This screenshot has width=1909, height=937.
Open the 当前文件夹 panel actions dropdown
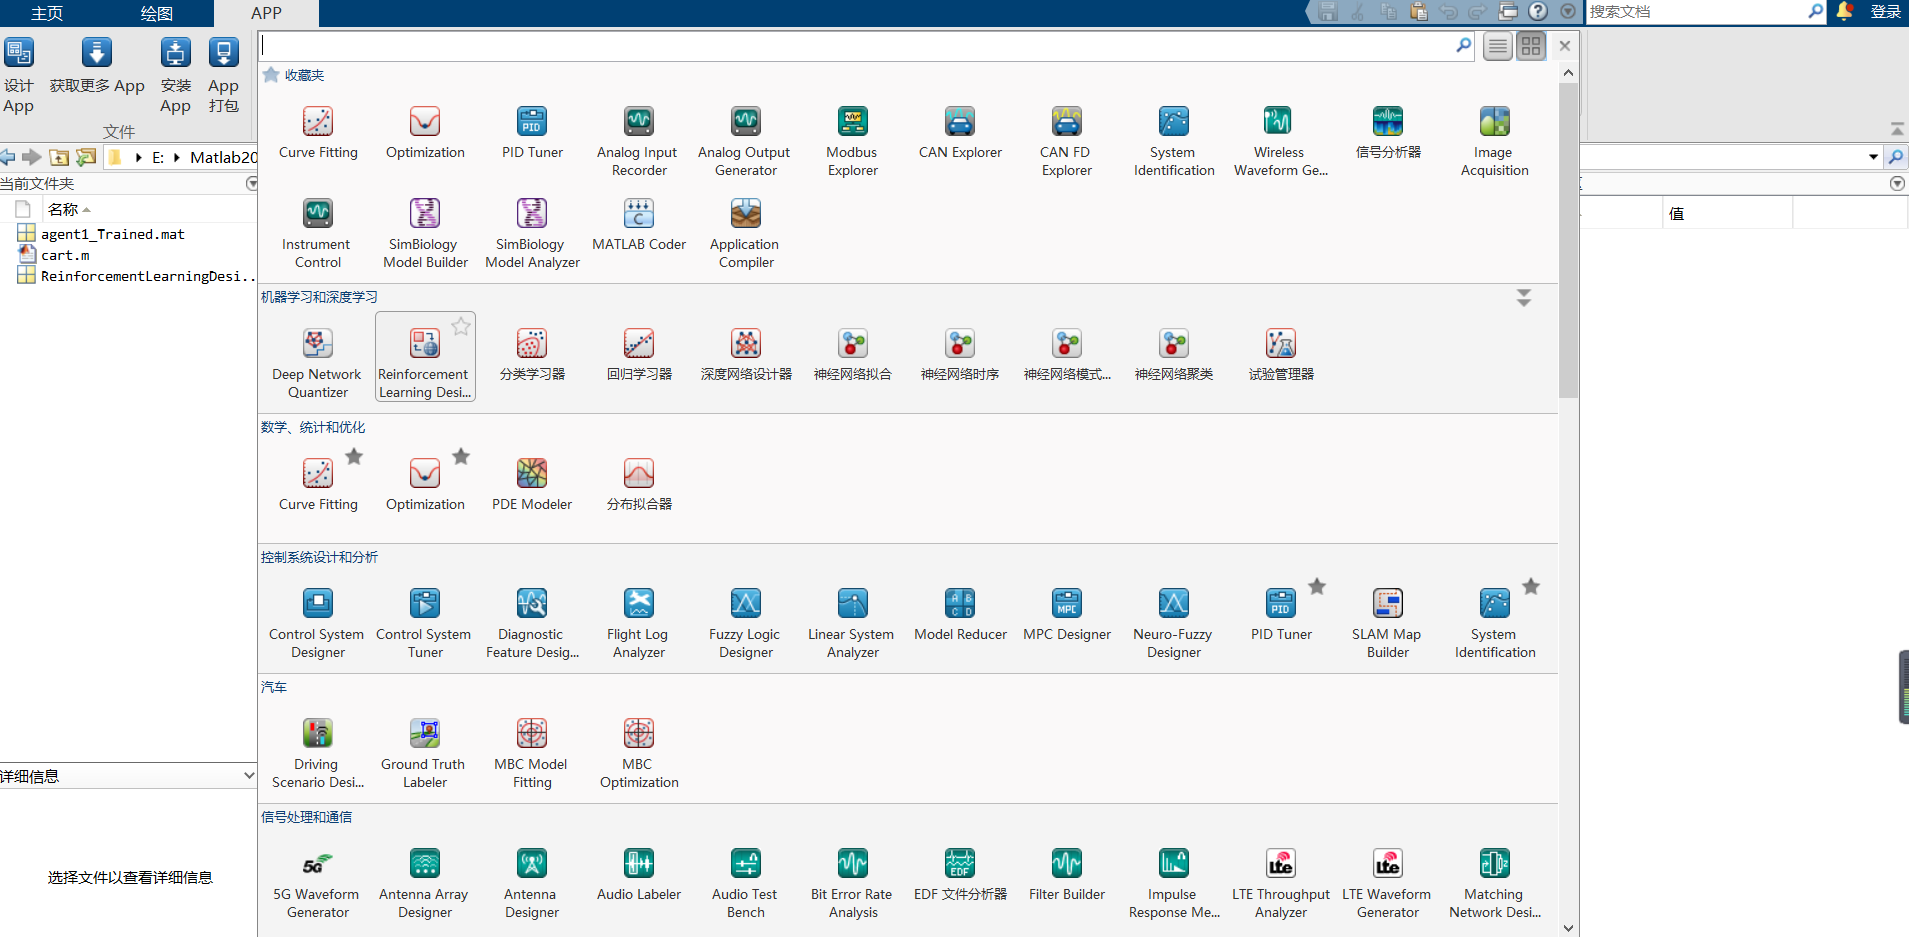coord(252,184)
